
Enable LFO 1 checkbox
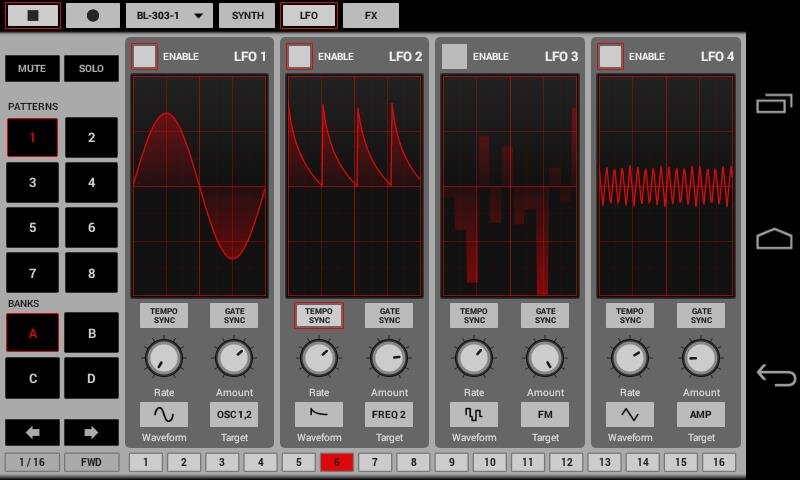point(145,57)
